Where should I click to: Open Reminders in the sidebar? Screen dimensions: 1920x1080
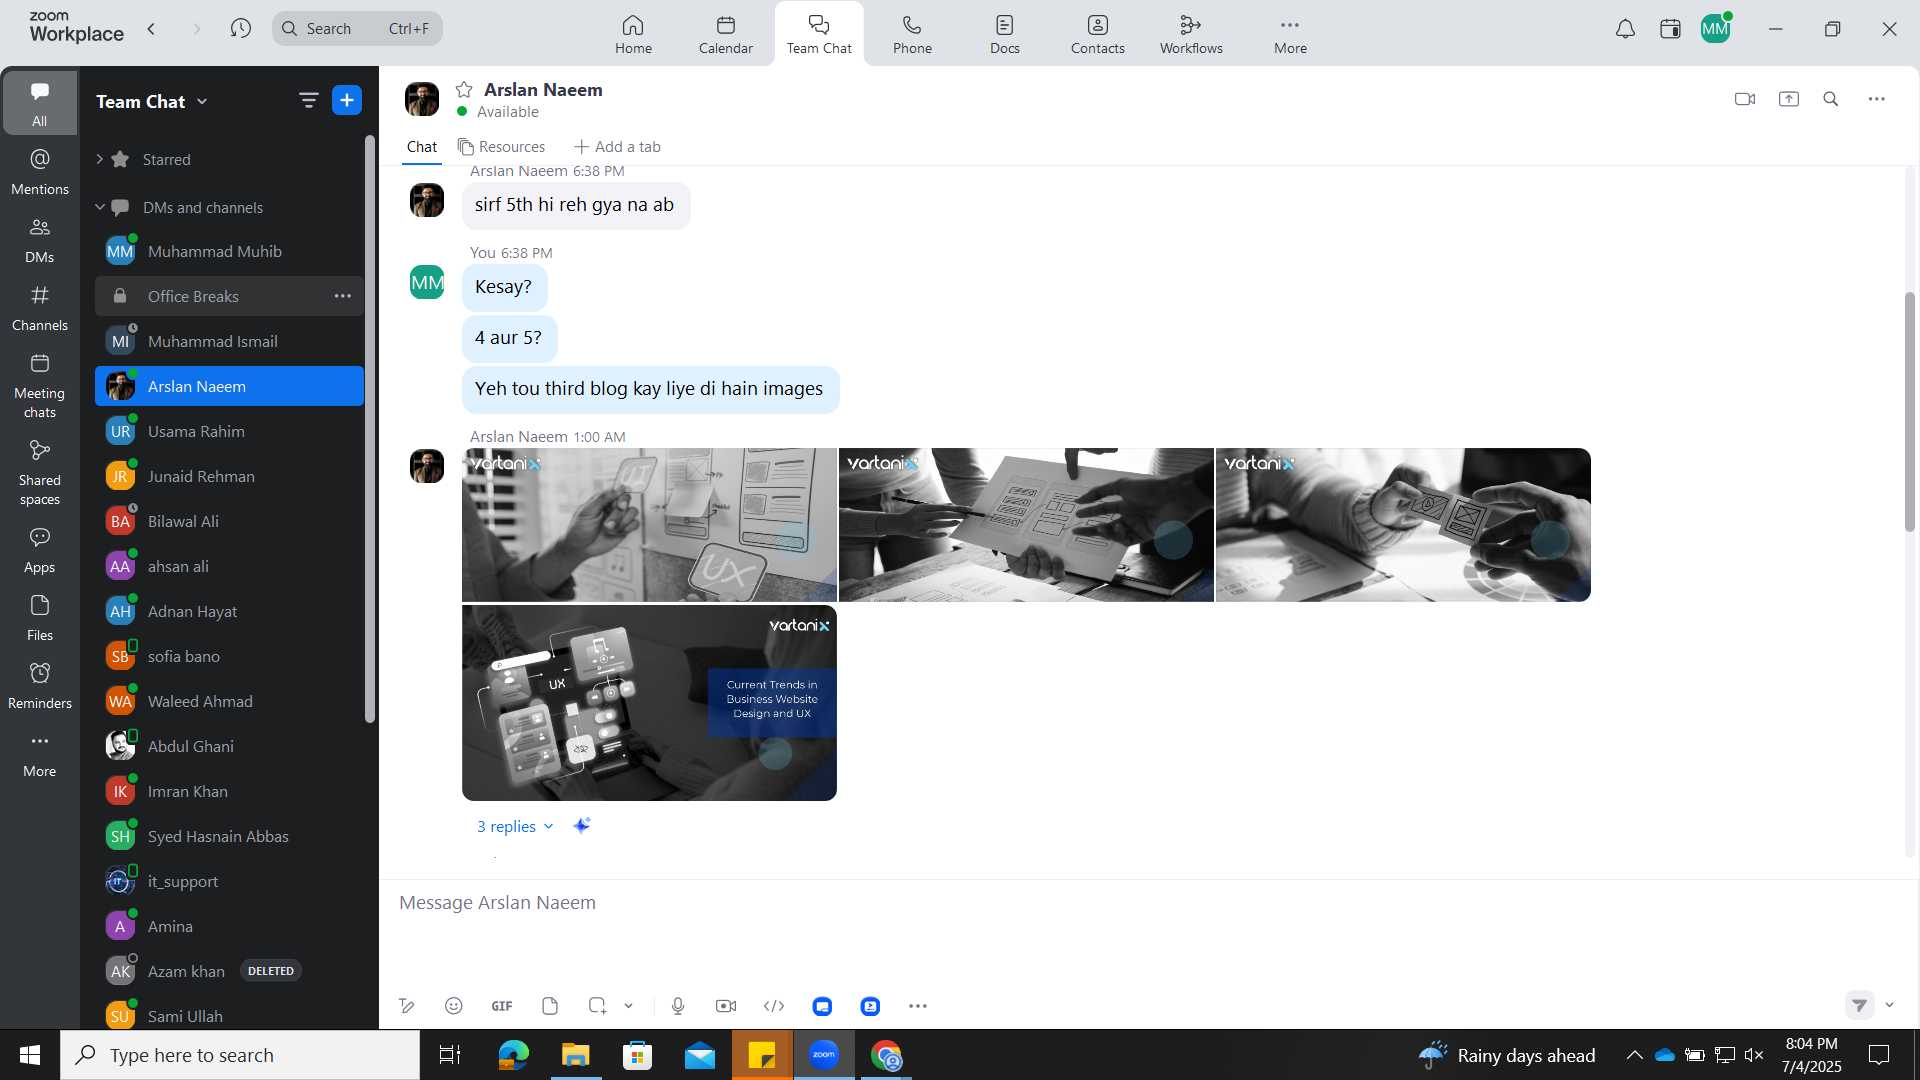point(40,686)
